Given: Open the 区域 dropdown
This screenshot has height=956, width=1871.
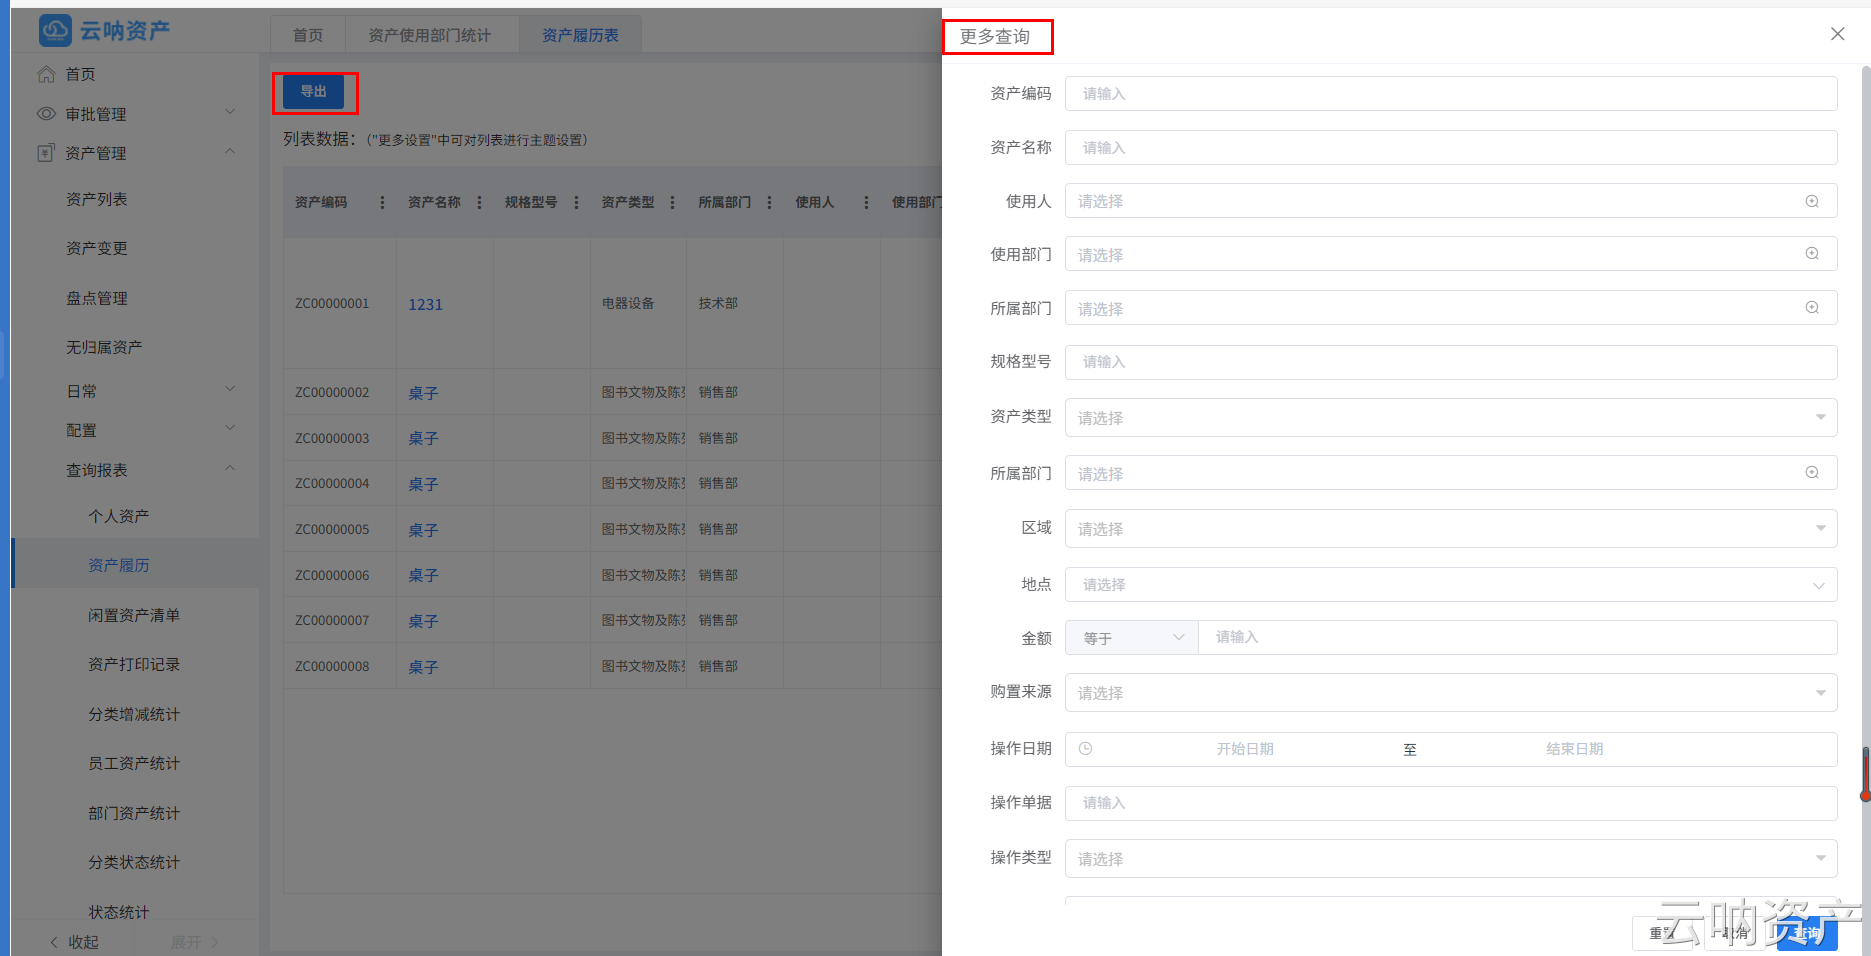Looking at the screenshot, I should pyautogui.click(x=1451, y=529).
